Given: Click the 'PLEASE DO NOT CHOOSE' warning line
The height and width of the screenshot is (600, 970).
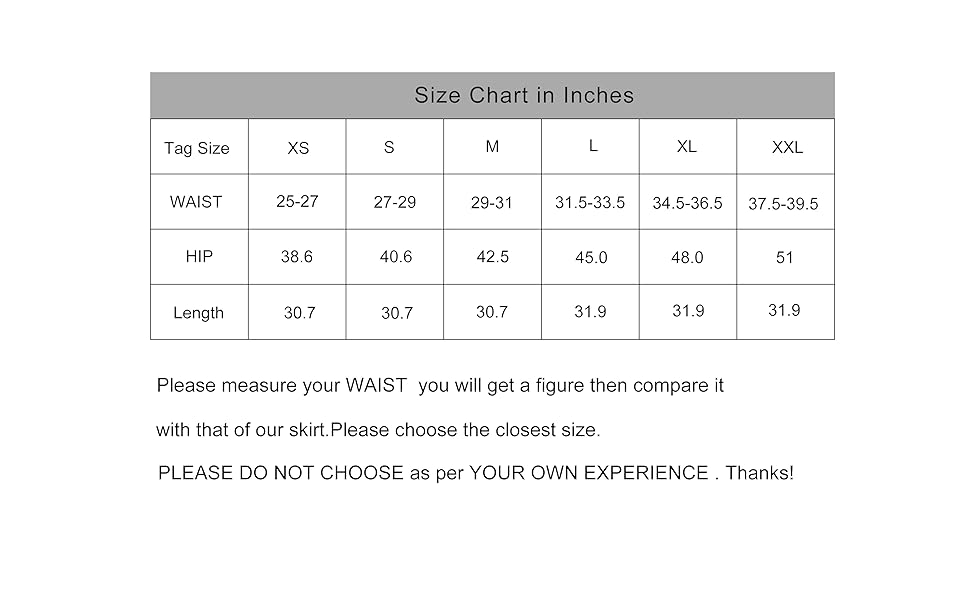Looking at the screenshot, I should [x=475, y=473].
